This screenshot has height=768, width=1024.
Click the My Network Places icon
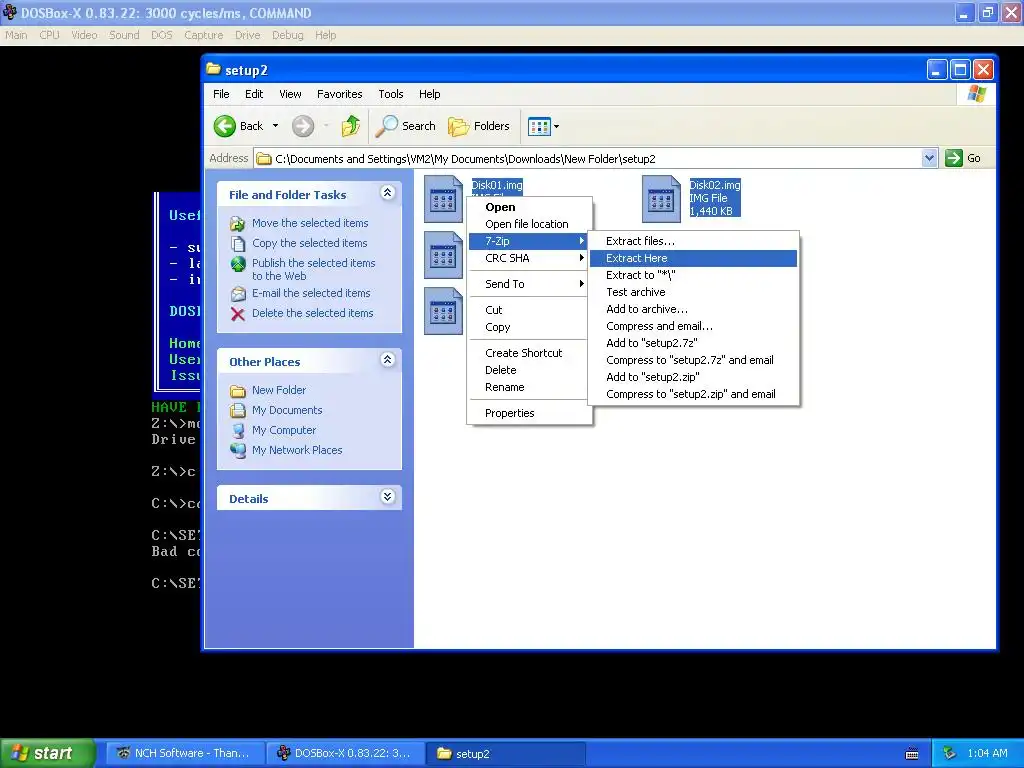click(x=238, y=451)
